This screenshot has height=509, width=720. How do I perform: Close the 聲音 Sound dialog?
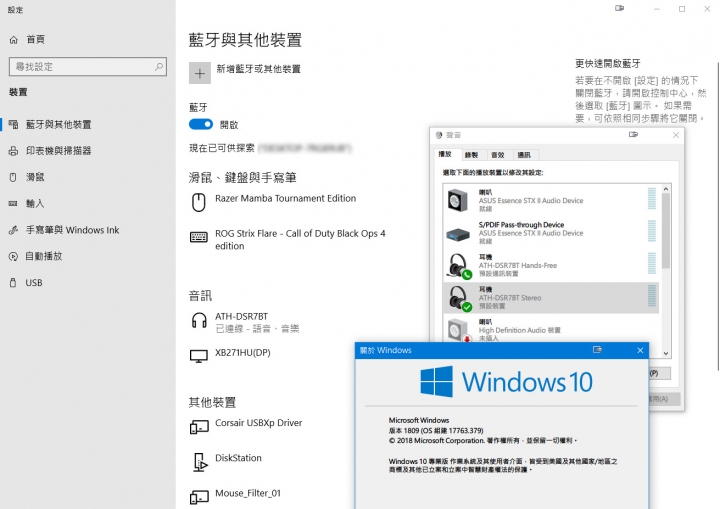tap(676, 135)
